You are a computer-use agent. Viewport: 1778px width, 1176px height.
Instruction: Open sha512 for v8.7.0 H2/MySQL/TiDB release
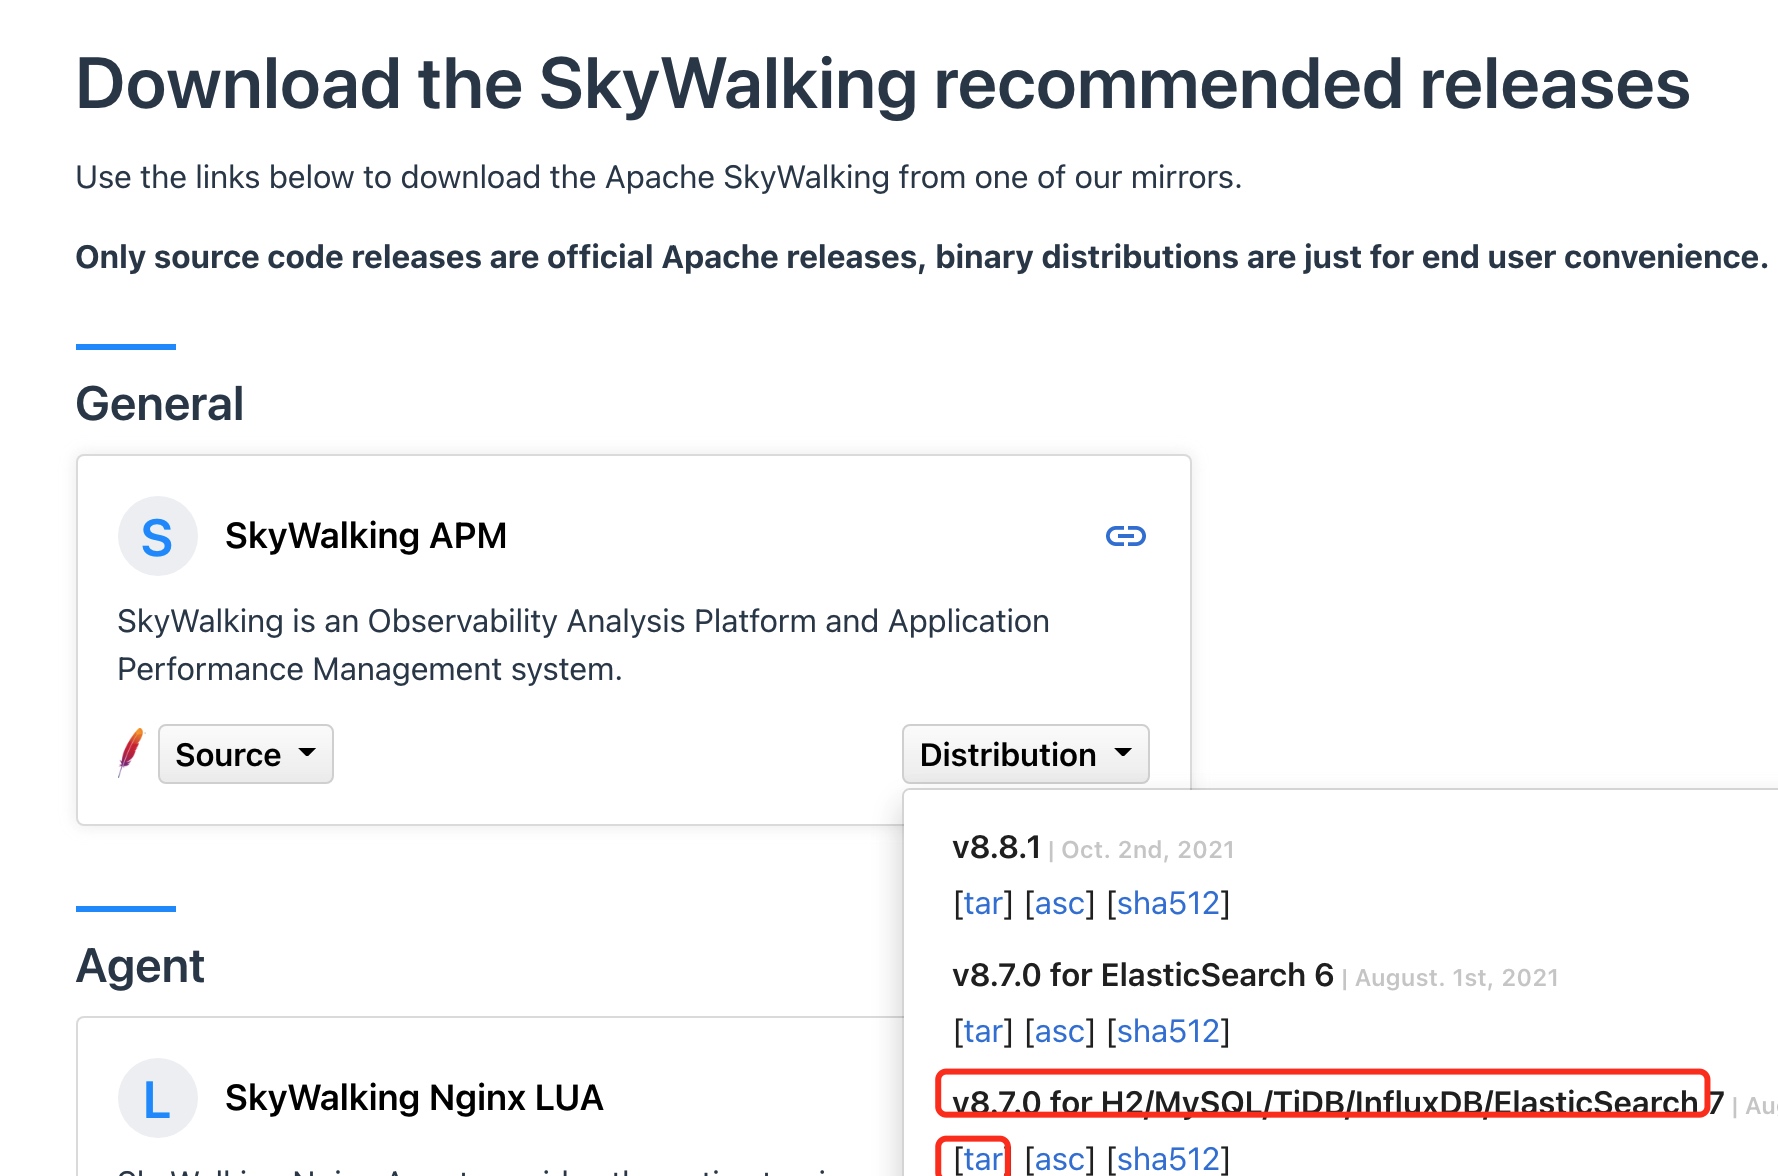[x=1168, y=1159]
